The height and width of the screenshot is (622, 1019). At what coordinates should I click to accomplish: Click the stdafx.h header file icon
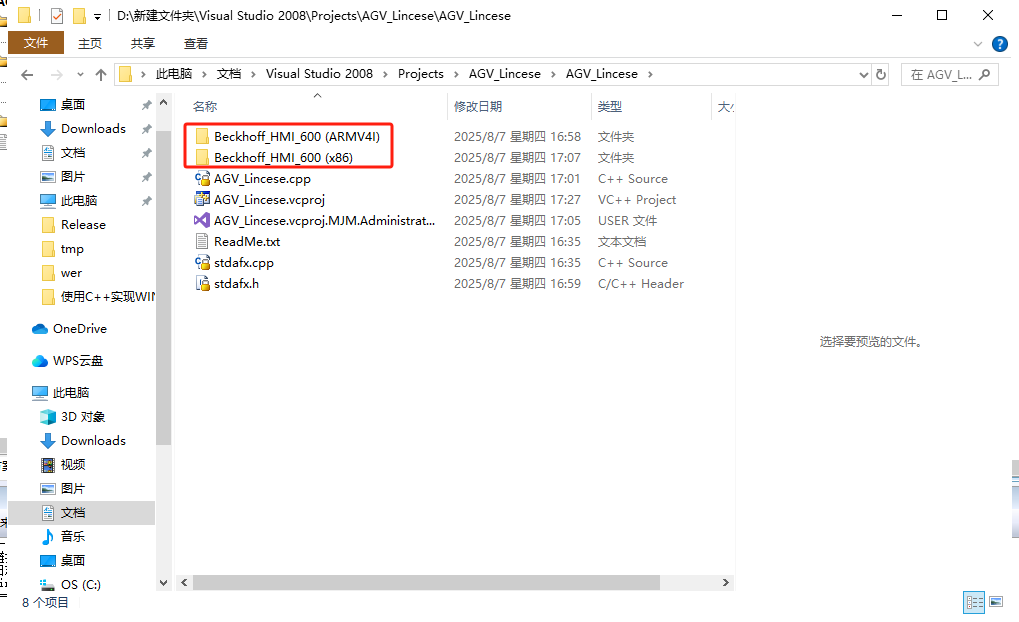202,283
